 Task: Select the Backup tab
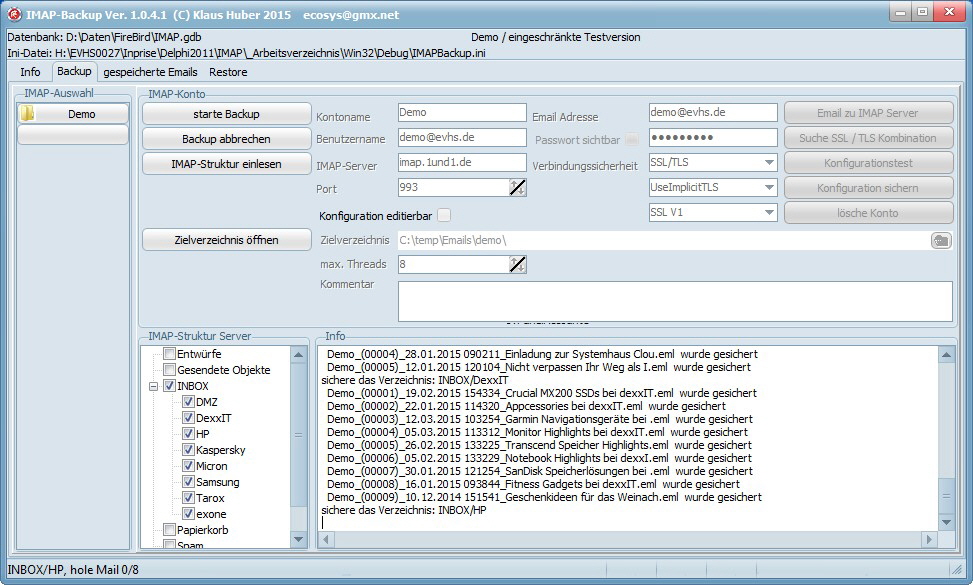(x=74, y=71)
